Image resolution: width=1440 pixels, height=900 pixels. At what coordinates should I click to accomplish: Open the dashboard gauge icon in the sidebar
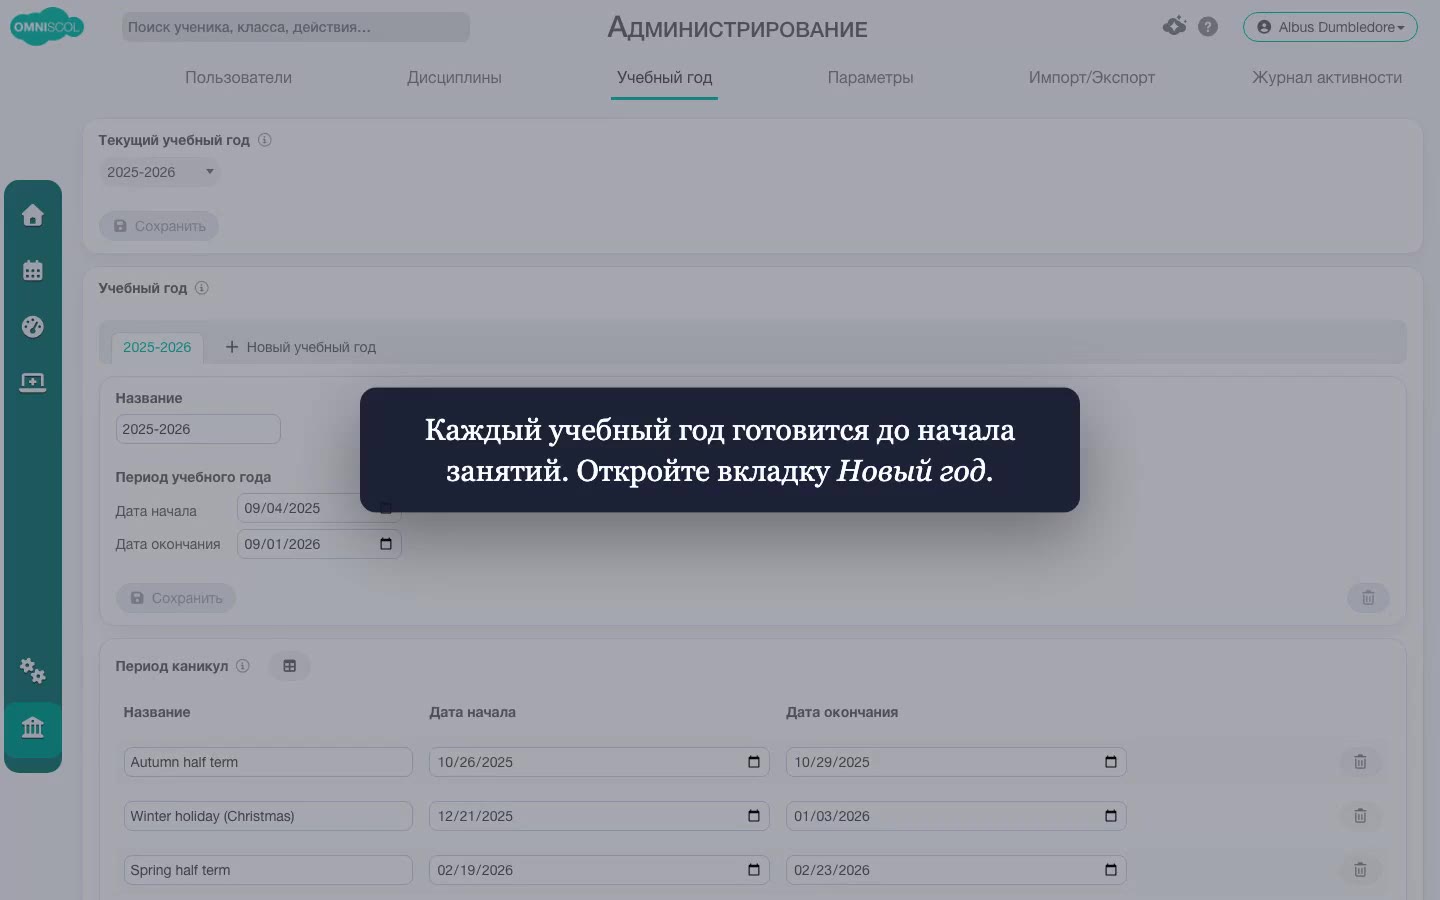point(33,327)
